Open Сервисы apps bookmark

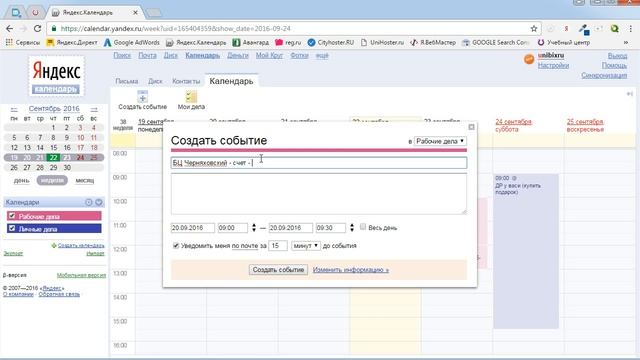[x=23, y=42]
